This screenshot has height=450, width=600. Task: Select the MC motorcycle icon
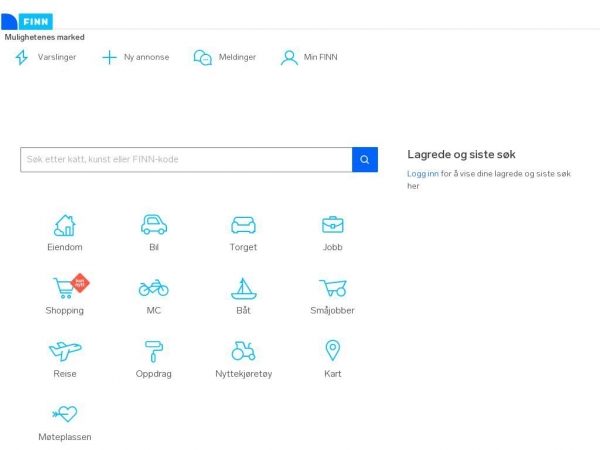(x=154, y=288)
